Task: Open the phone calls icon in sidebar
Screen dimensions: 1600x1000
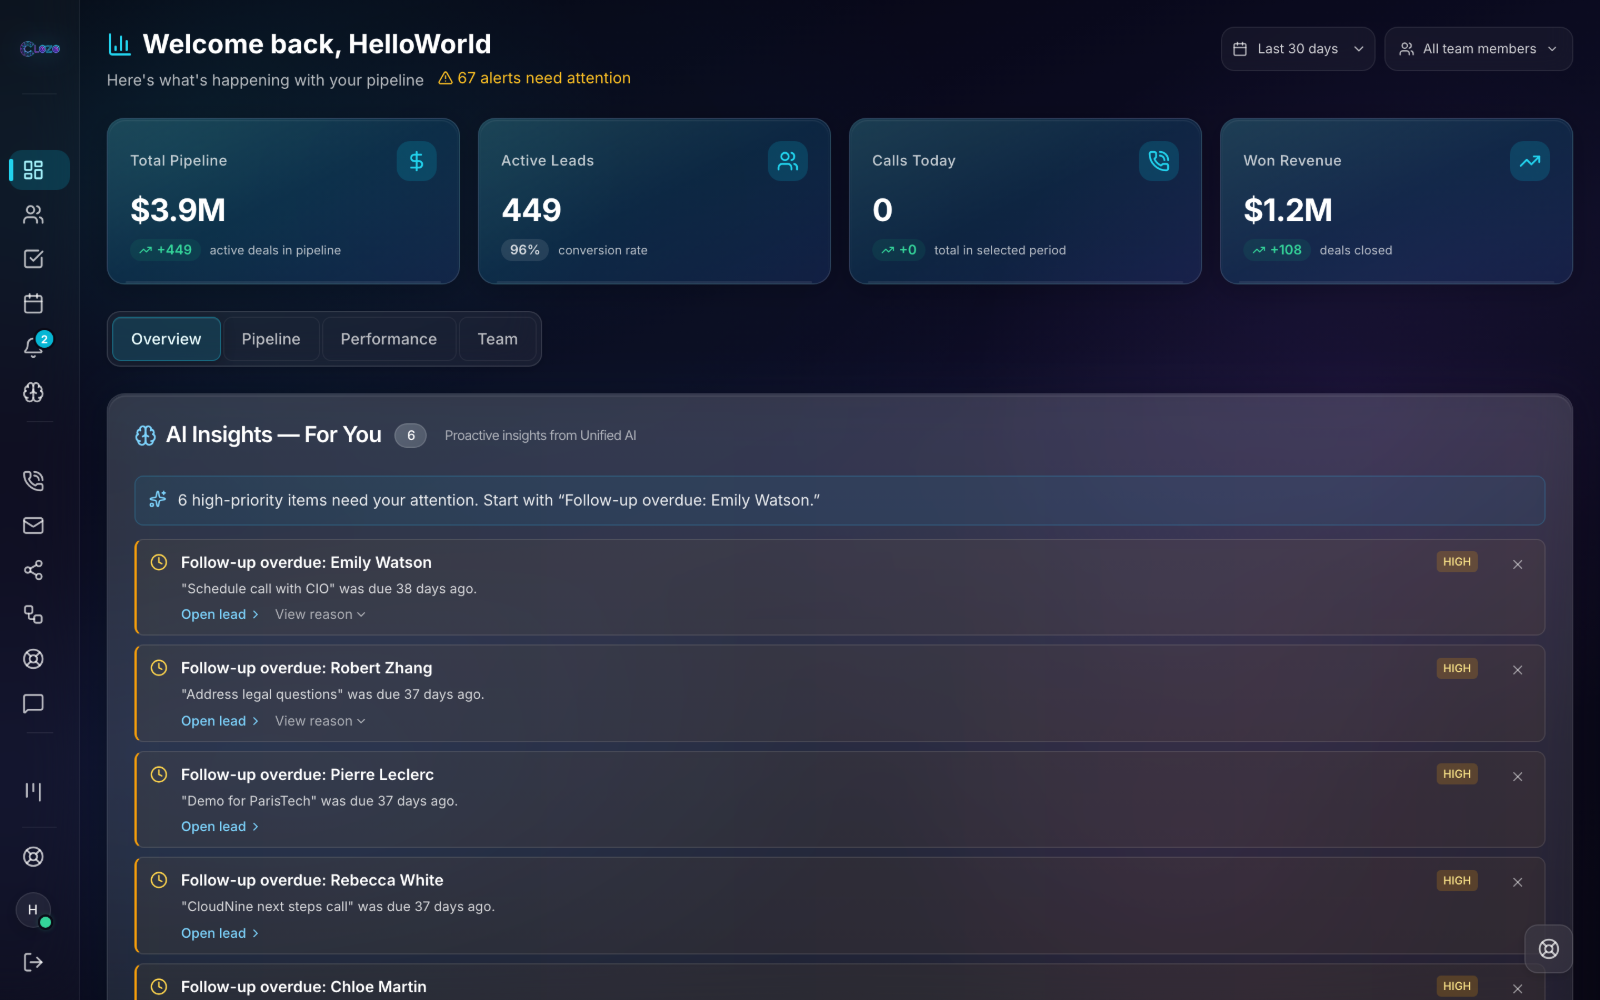Action: pyautogui.click(x=33, y=481)
